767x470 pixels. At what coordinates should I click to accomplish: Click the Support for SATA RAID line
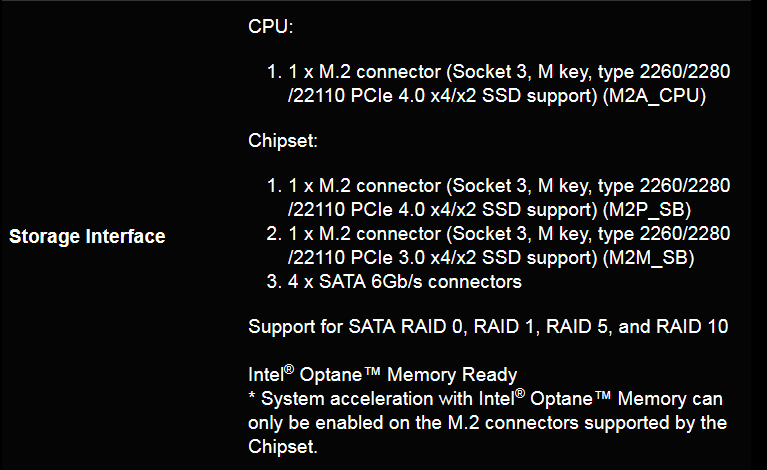[x=488, y=327]
